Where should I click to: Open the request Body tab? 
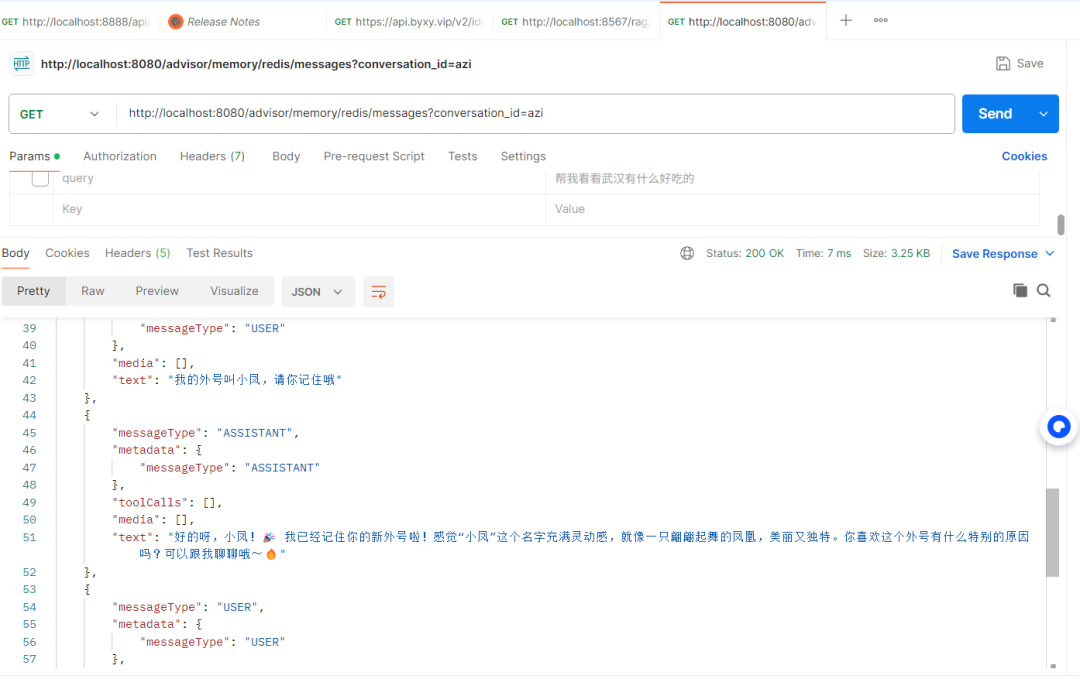pos(286,156)
